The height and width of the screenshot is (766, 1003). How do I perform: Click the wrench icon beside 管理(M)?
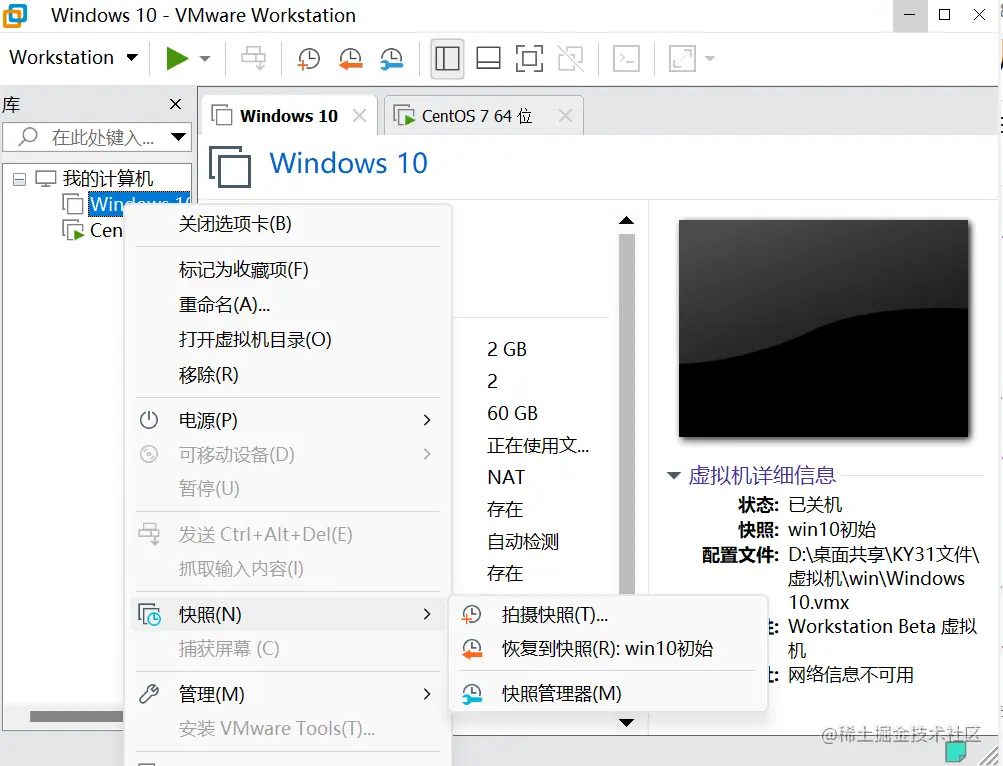click(x=149, y=694)
